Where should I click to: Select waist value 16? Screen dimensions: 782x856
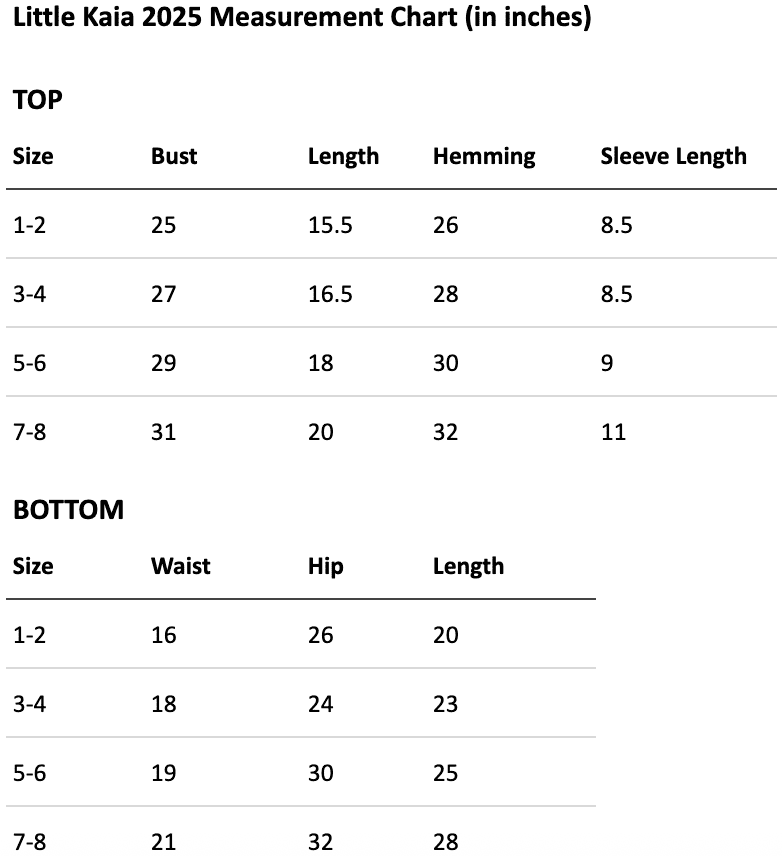[163, 635]
